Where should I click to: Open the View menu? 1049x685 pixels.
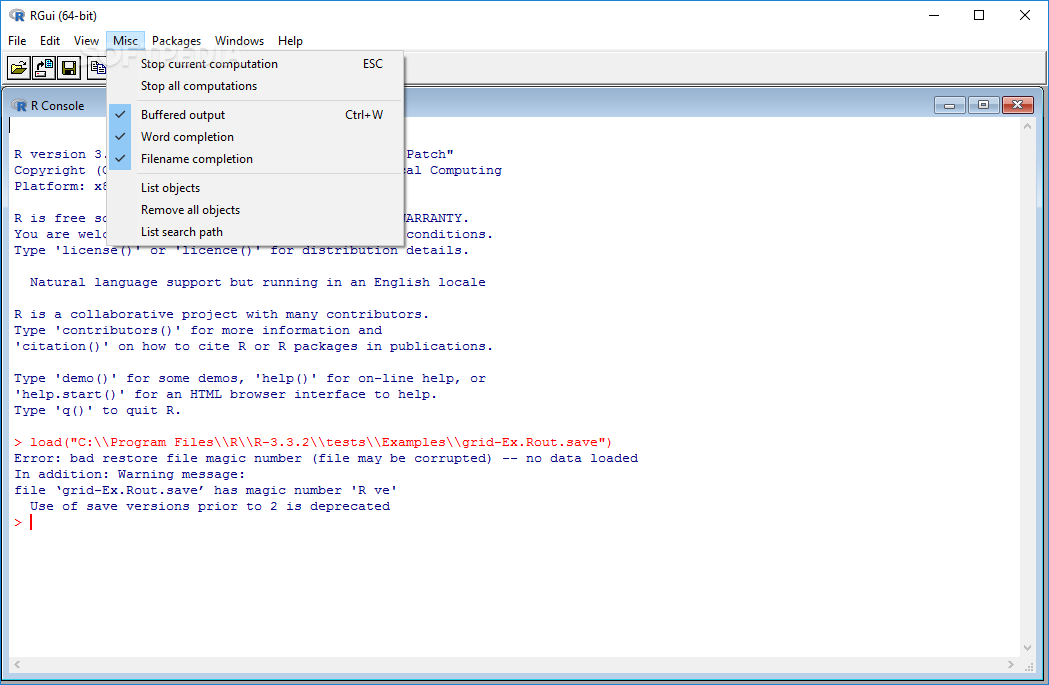[86, 41]
